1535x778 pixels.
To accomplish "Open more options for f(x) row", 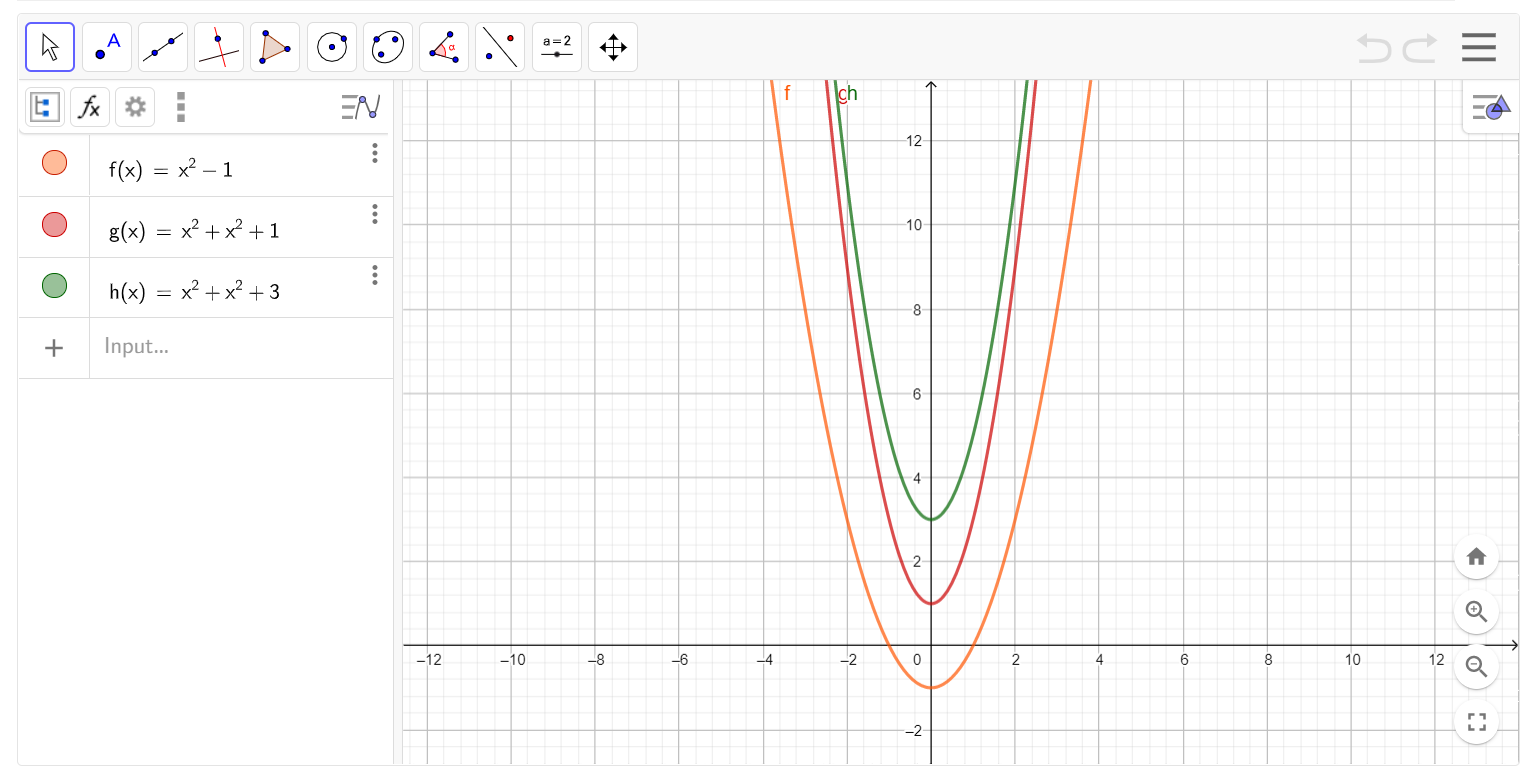I will (375, 153).
